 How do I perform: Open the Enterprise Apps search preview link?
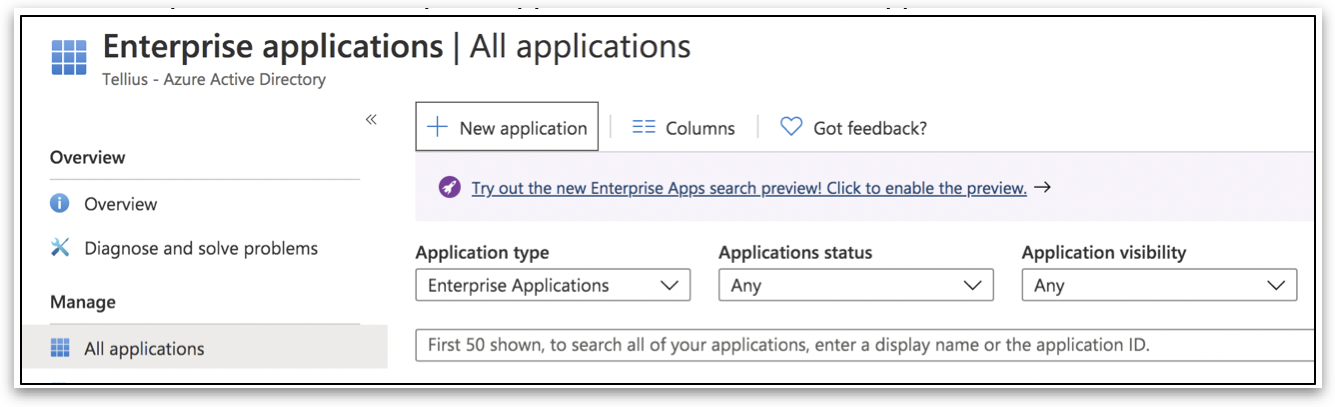click(748, 188)
